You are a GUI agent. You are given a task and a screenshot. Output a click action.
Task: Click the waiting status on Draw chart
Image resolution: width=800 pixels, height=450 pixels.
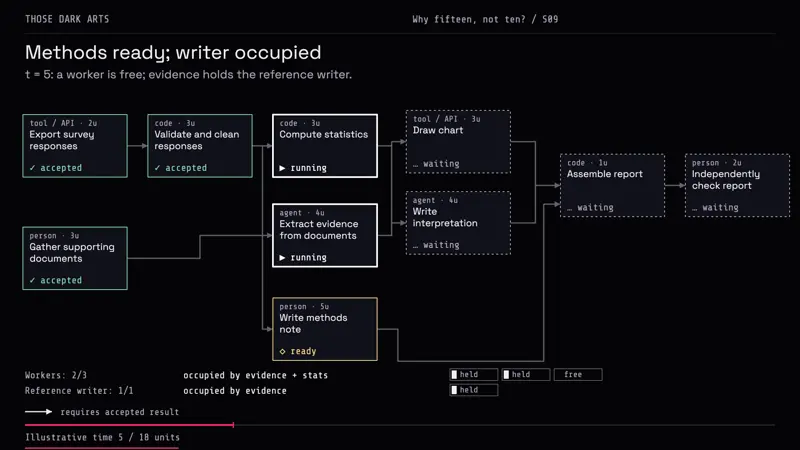click(436, 164)
